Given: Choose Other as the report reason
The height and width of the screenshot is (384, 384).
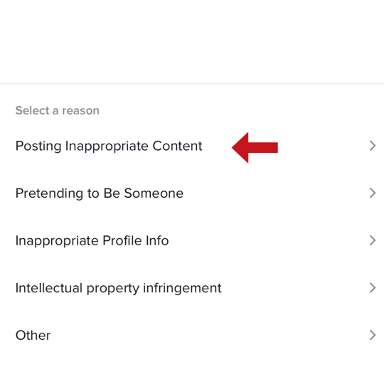Looking at the screenshot, I should coord(33,335).
